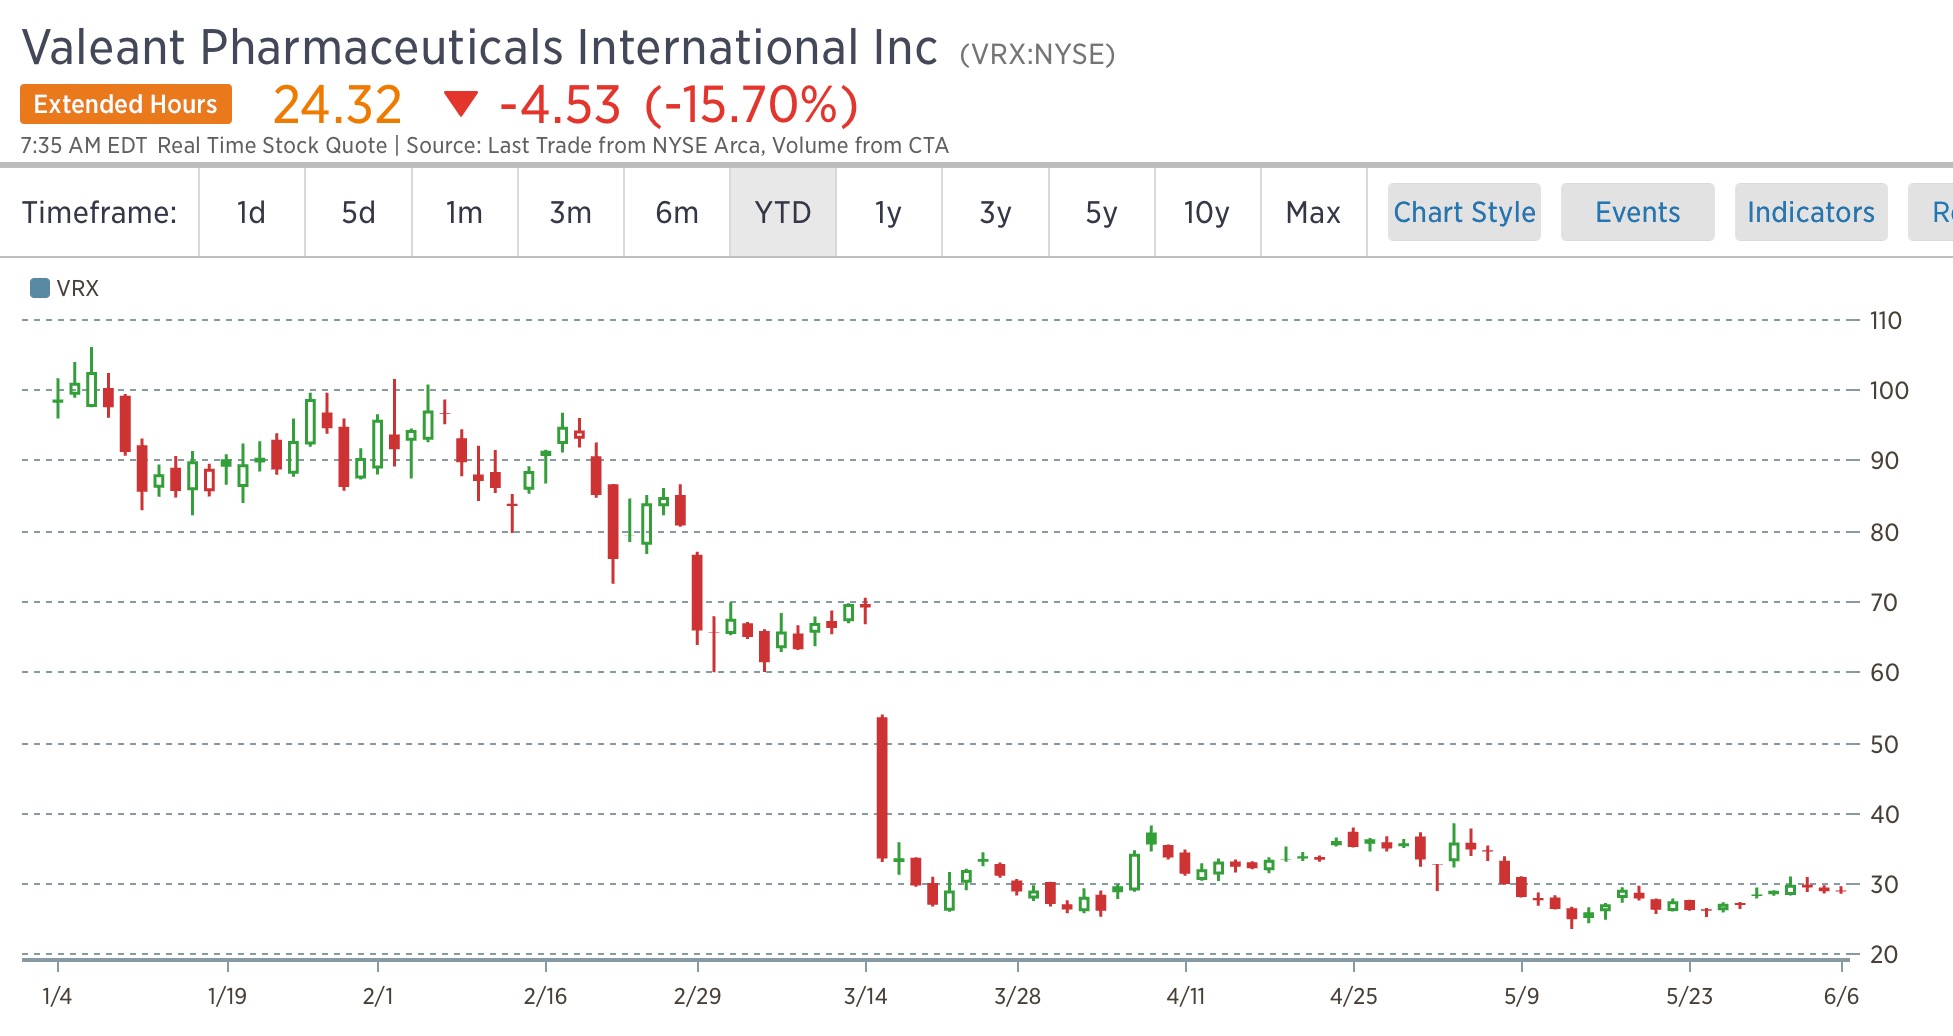This screenshot has height=1036, width=1953.
Task: Click the 3/14 date axis label
Action: click(x=866, y=996)
